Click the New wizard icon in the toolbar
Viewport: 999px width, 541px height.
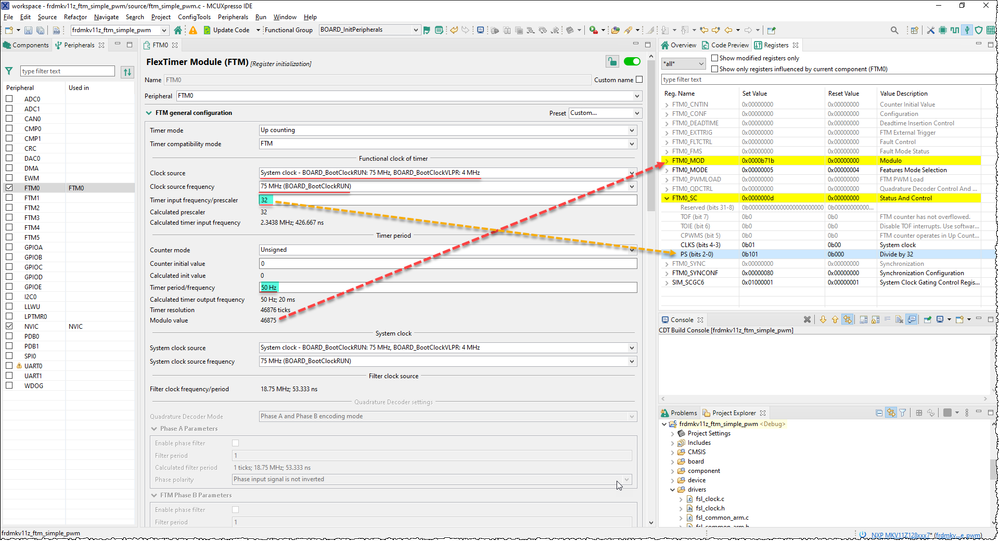click(9, 30)
